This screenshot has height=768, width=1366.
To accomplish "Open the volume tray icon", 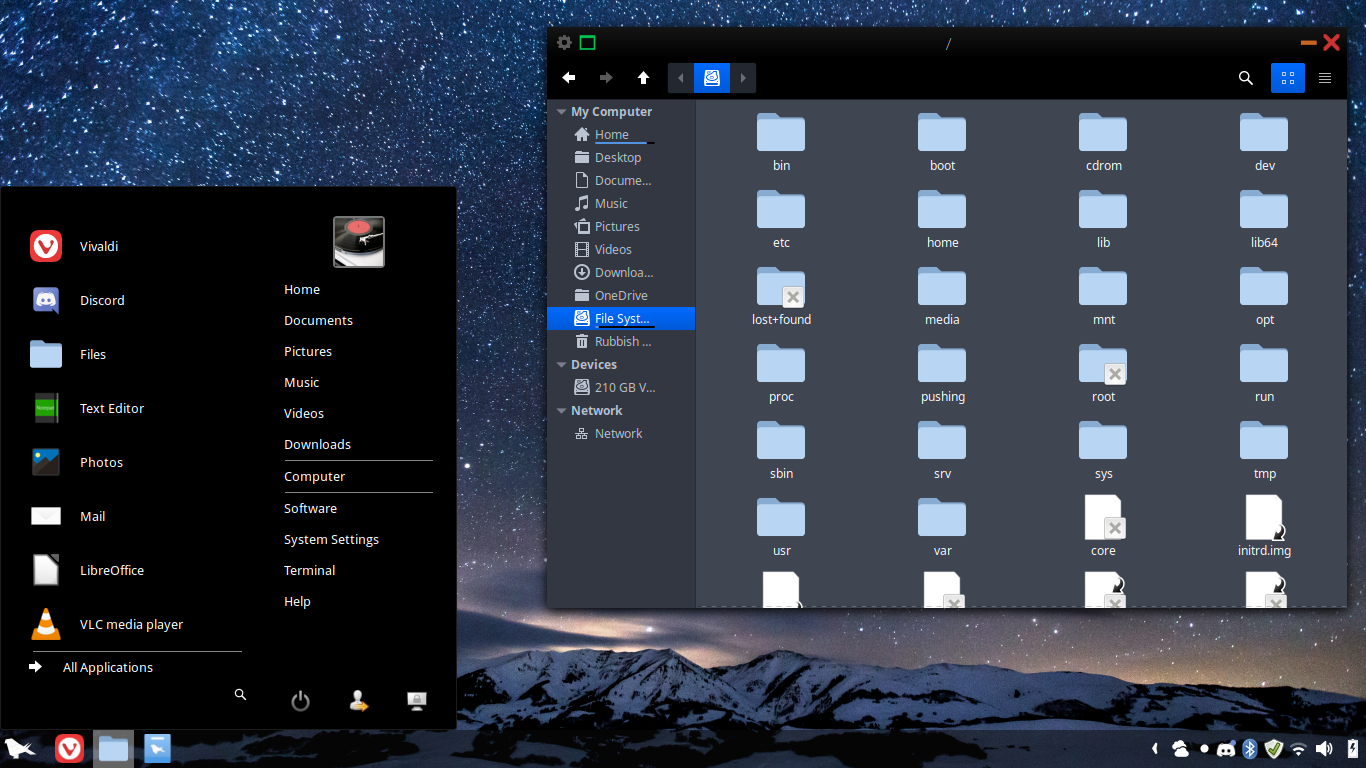I will click(1324, 748).
